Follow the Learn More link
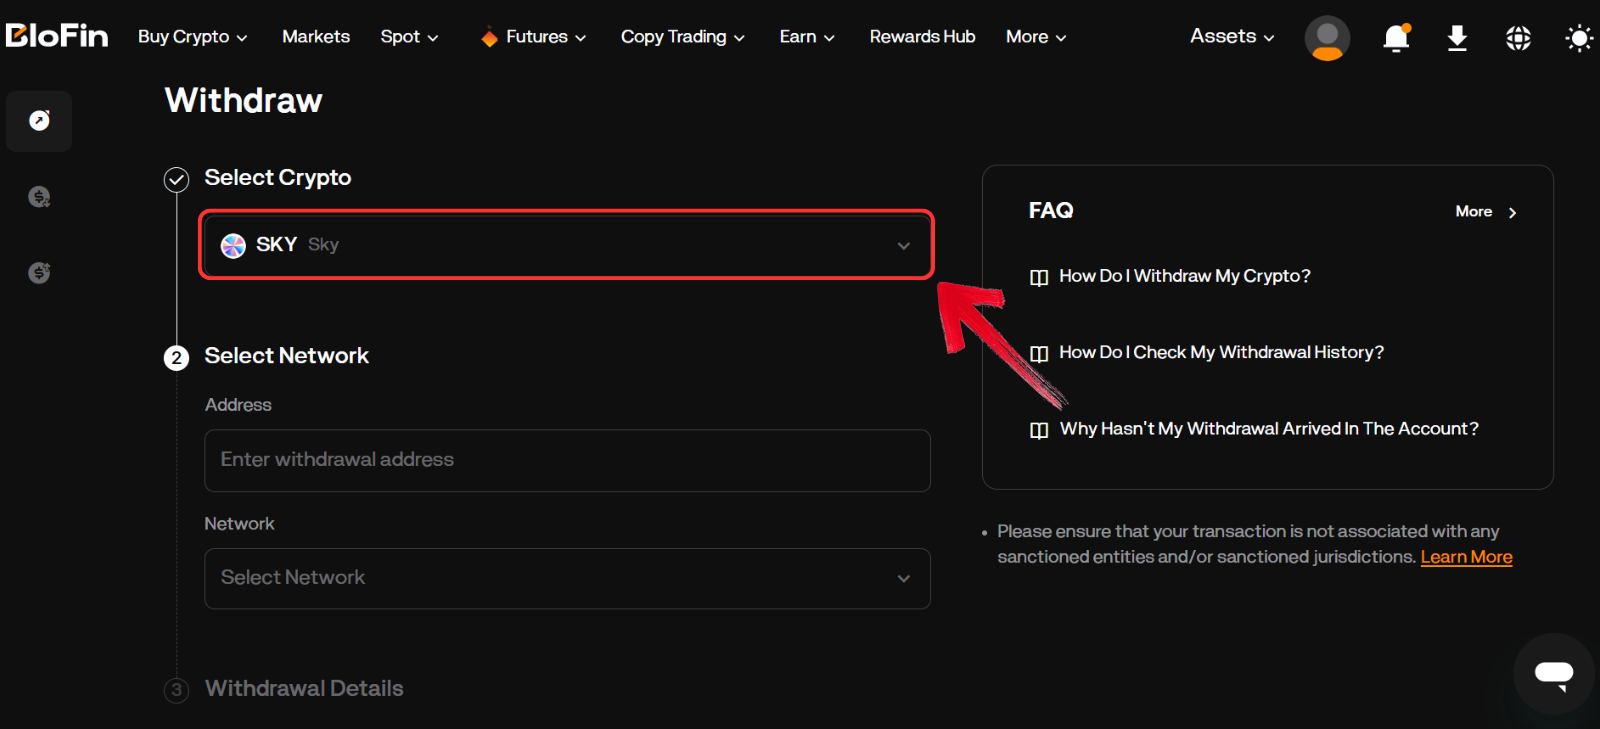This screenshot has height=729, width=1600. point(1466,557)
